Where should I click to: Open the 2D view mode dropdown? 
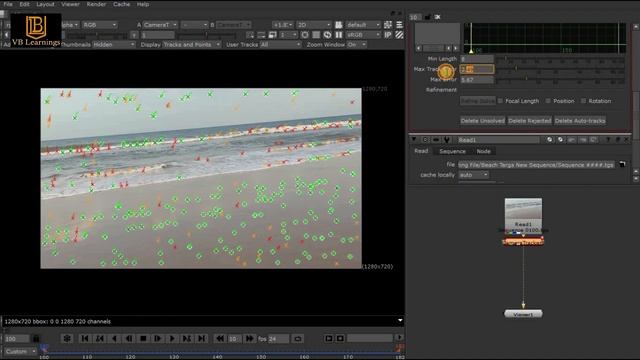(313, 25)
